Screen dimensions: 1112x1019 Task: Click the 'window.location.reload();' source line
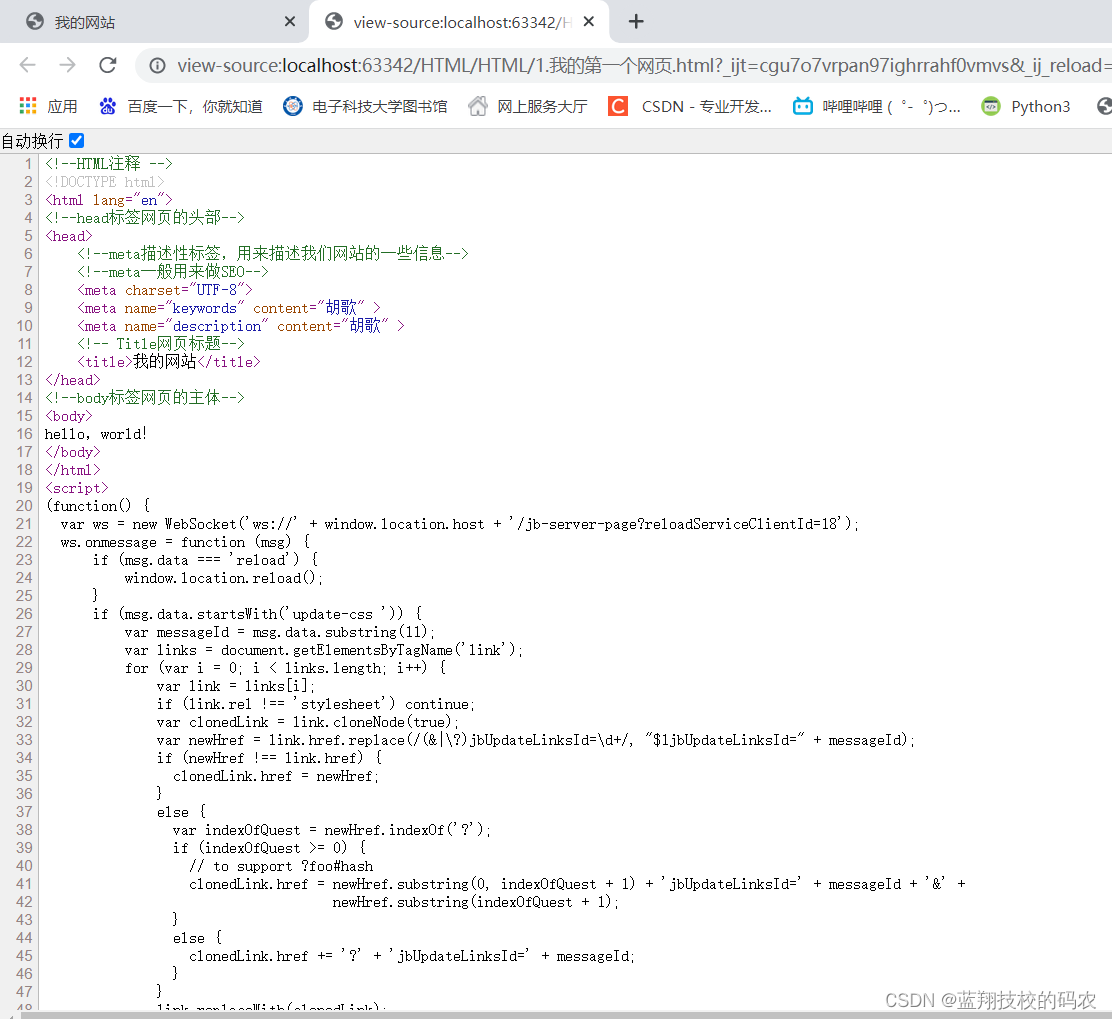(x=223, y=578)
